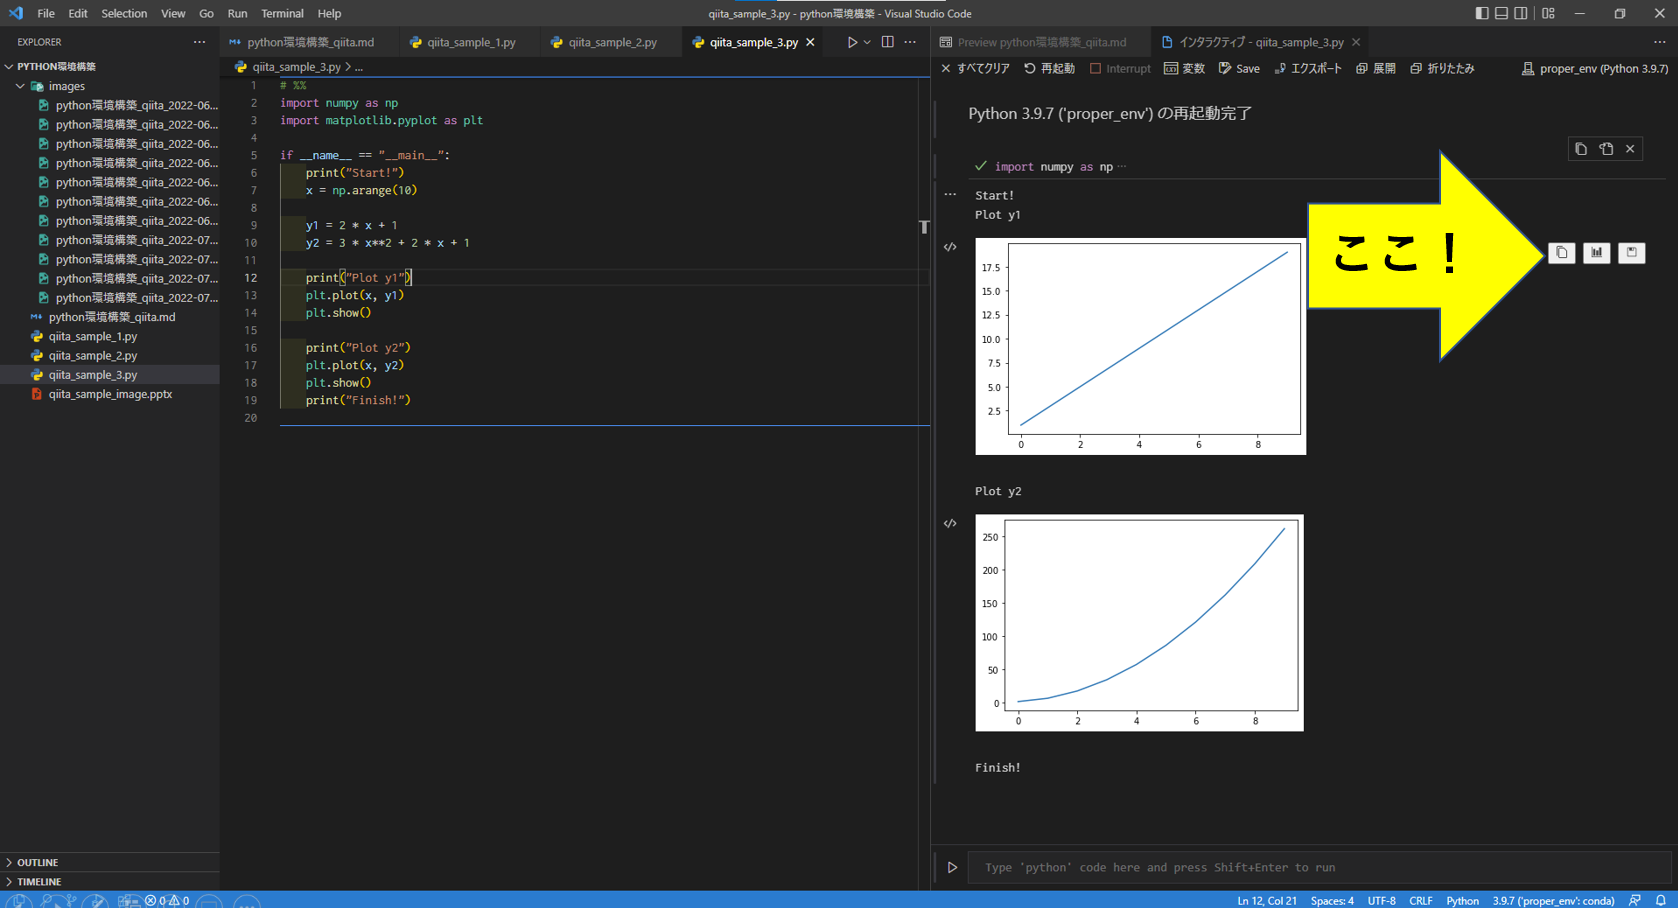
Task: Open the エクスポート options
Action: pyautogui.click(x=1307, y=68)
